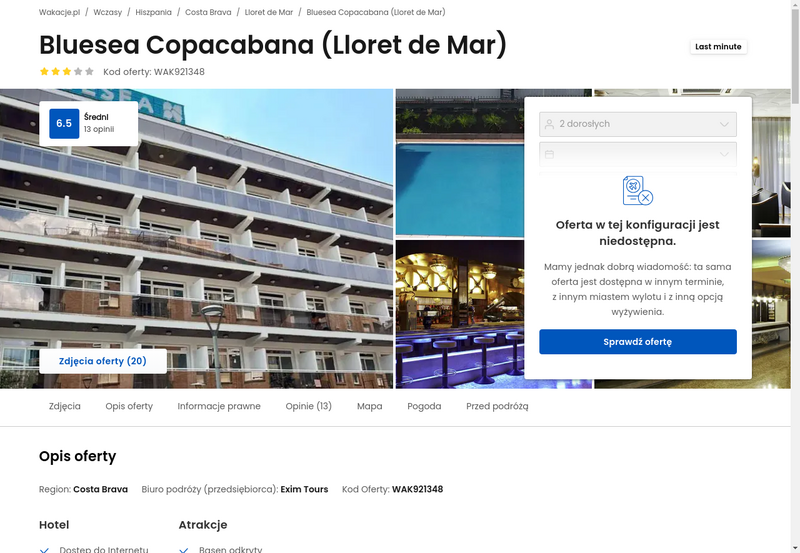Viewport: 800px width, 553px height.
Task: Click the checkmark beside Basen odkryty
Action: tap(184, 550)
